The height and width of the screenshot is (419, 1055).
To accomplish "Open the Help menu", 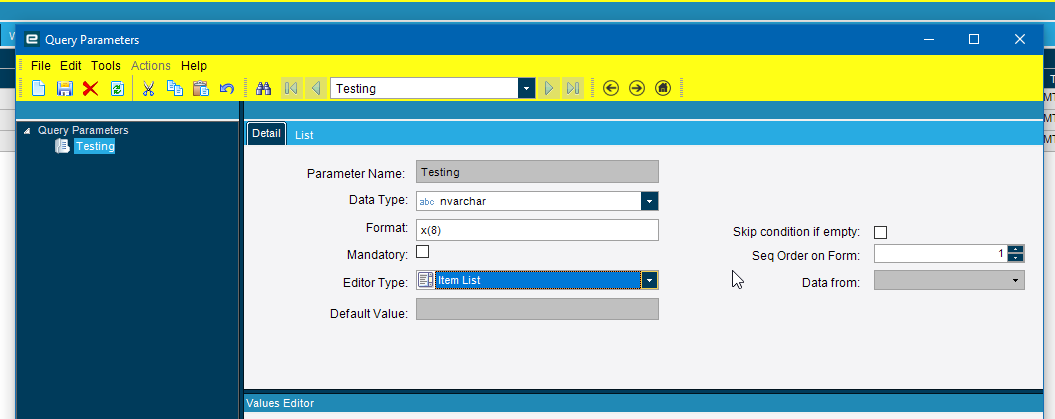I will tap(194, 66).
